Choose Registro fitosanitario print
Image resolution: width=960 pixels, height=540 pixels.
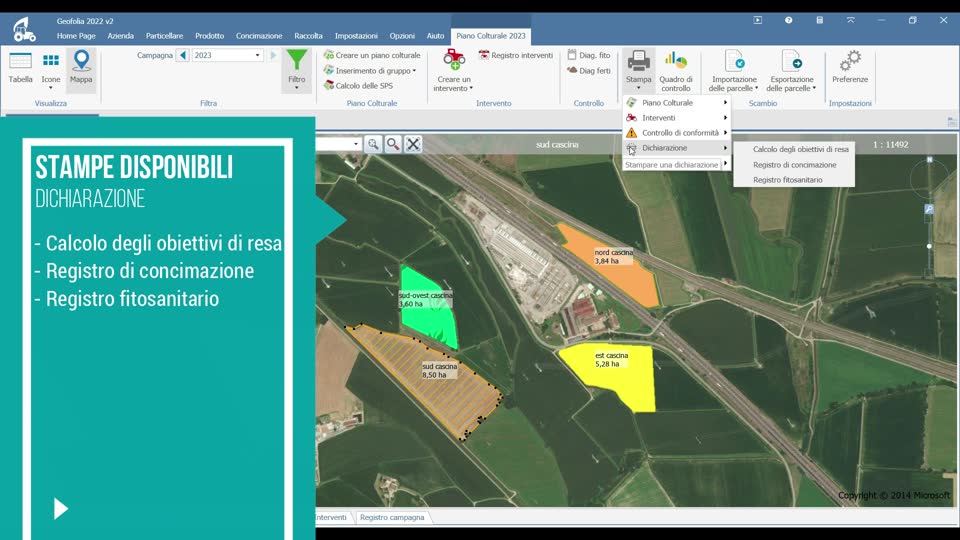point(787,180)
